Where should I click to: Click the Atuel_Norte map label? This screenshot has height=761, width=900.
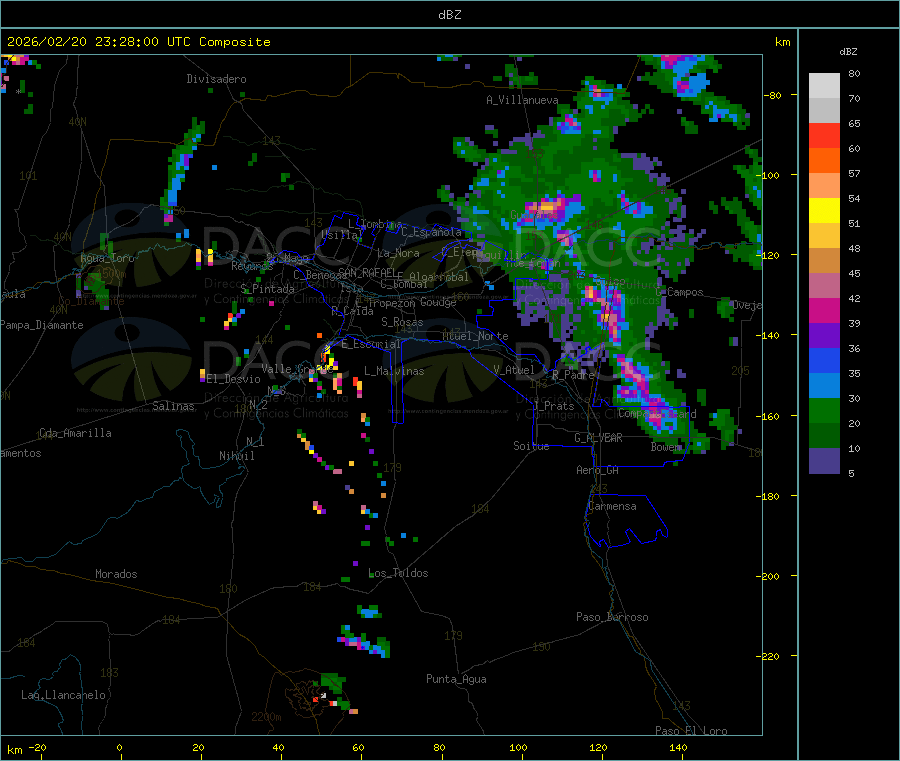(x=475, y=336)
